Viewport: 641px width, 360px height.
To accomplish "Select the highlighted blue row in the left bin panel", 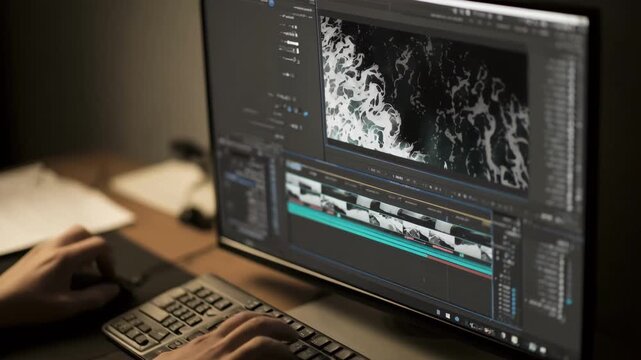I will pos(241,179).
